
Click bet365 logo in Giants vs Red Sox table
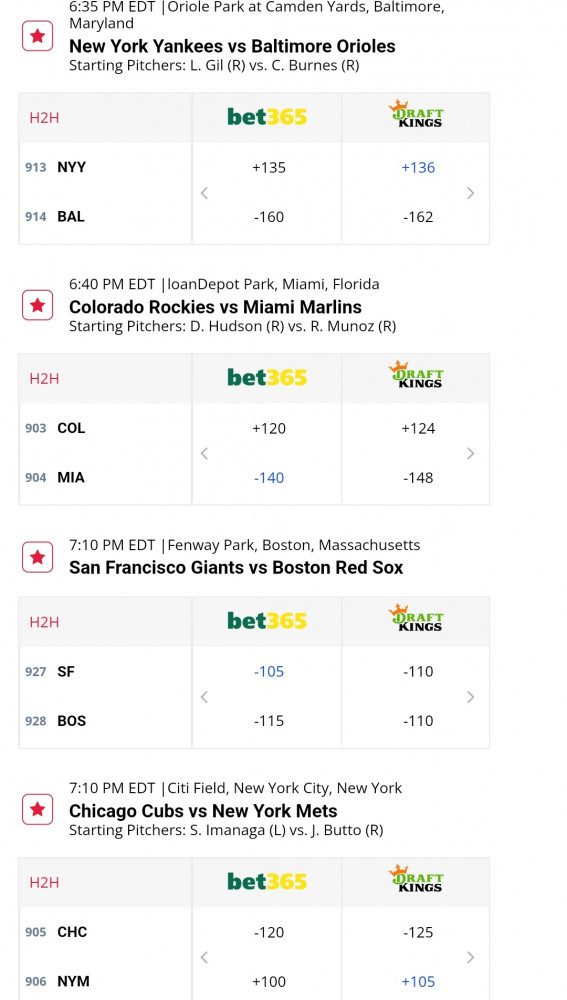[267, 621]
